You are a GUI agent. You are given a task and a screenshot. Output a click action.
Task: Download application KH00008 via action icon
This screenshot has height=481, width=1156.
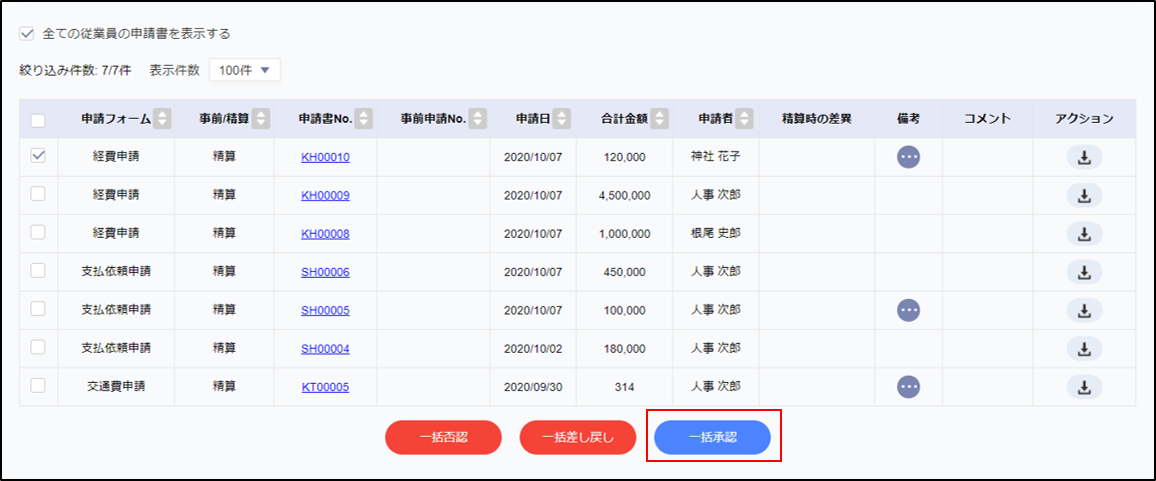[x=1084, y=234]
